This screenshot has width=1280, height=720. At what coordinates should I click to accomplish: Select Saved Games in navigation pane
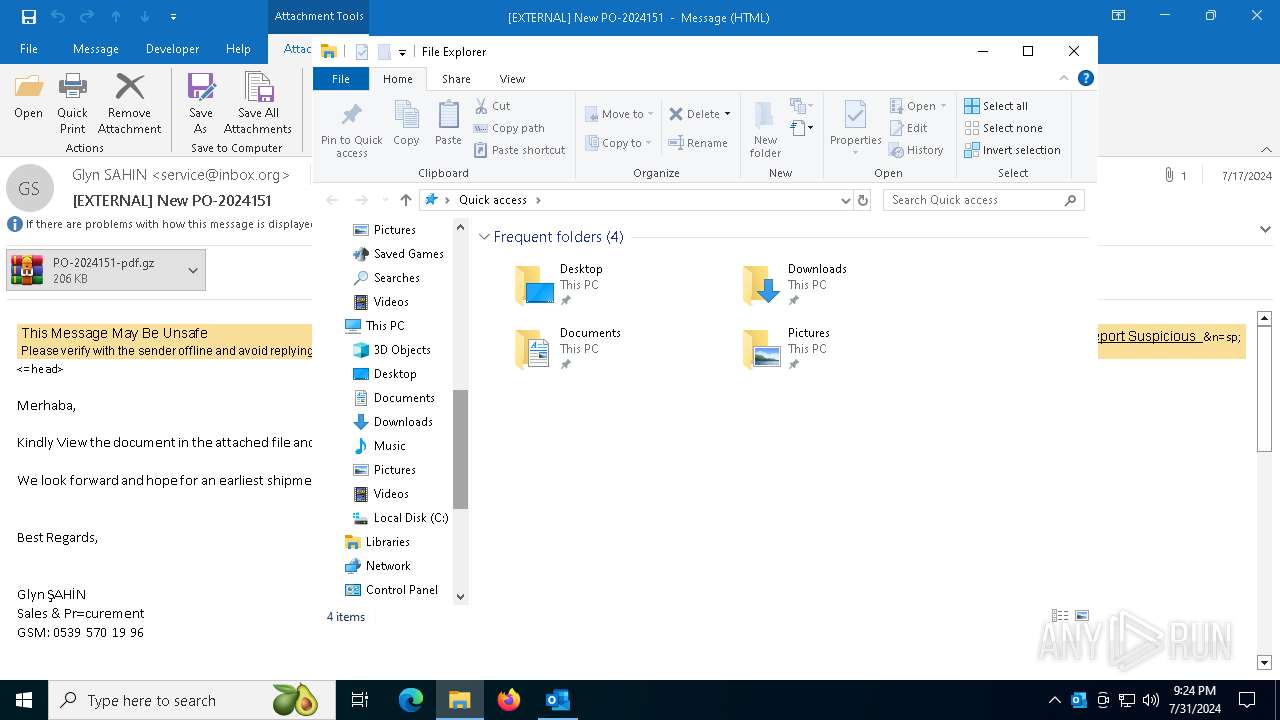tap(398, 254)
